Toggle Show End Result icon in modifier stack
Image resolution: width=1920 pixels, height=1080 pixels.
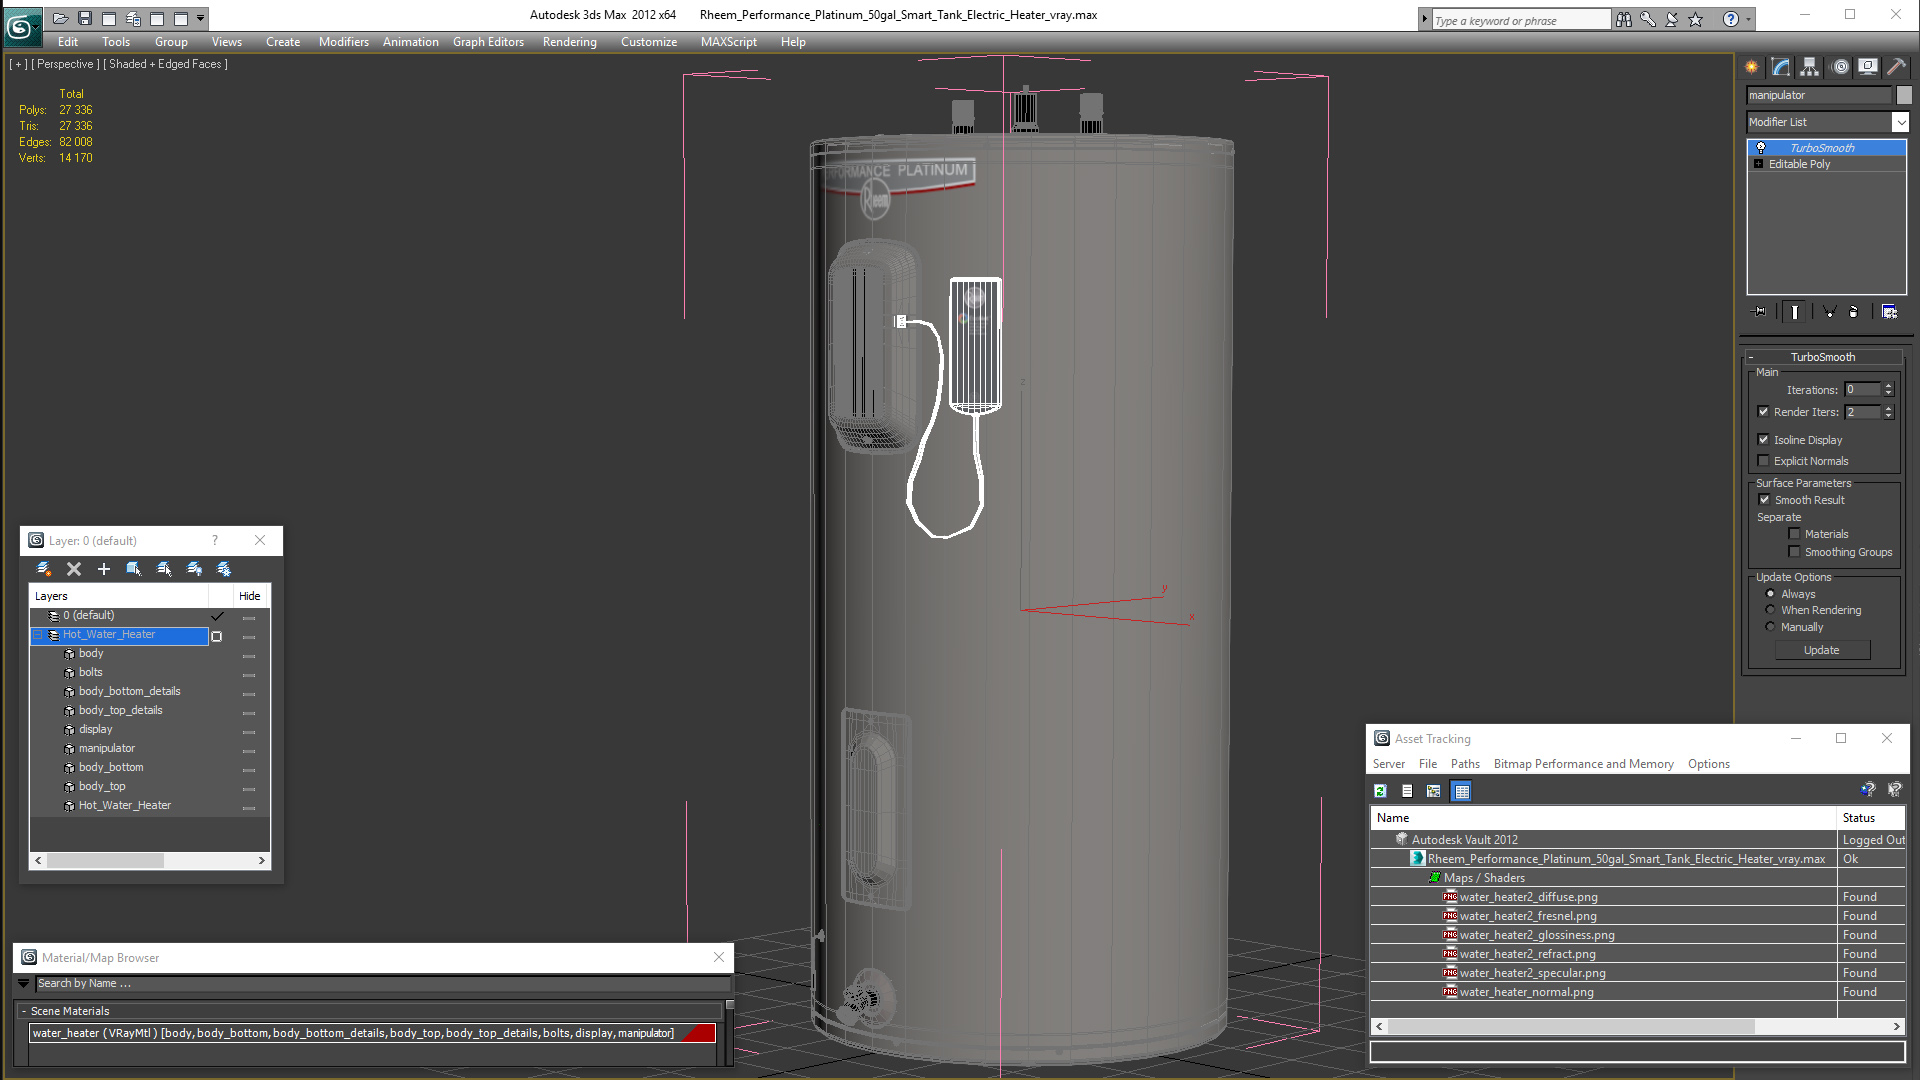[1795, 312]
